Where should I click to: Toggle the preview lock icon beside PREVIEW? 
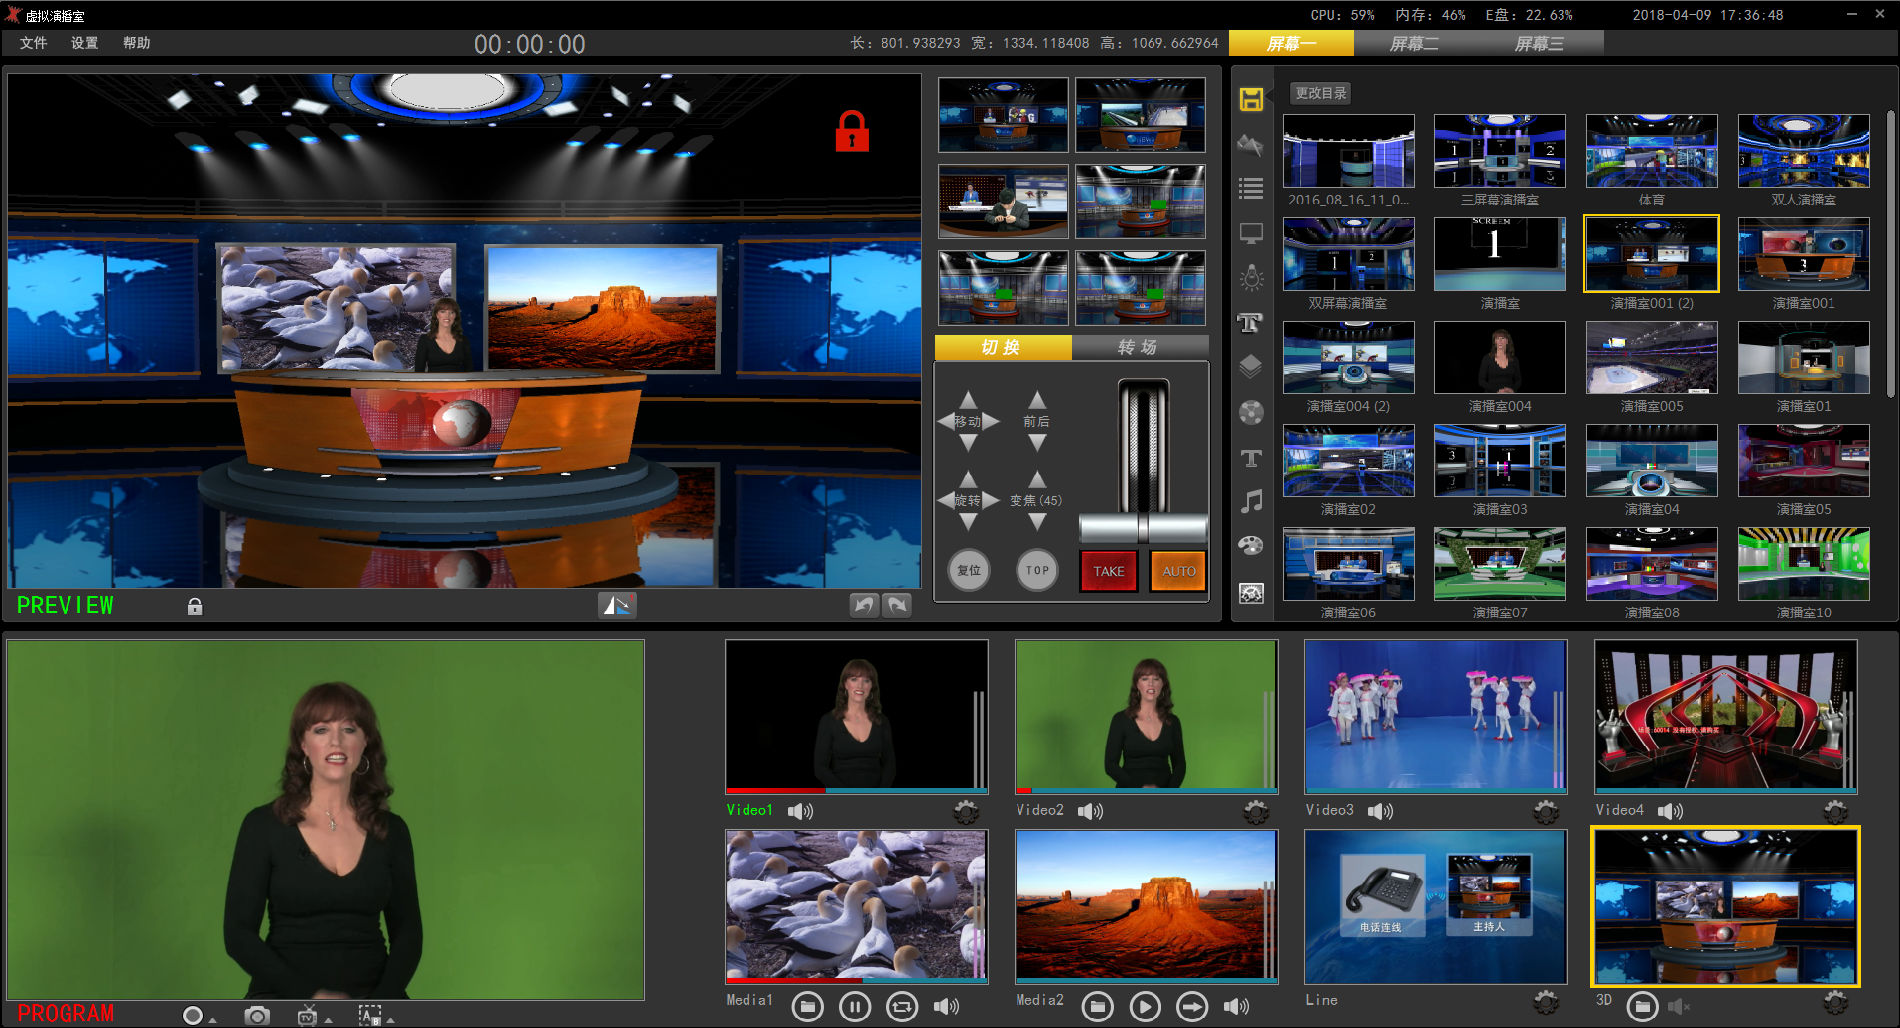(195, 606)
